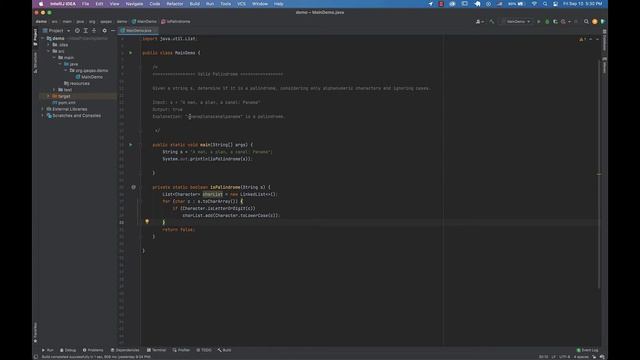Click the Apple menu logo
Viewport: 640px width, 360px height.
(x=41, y=4)
